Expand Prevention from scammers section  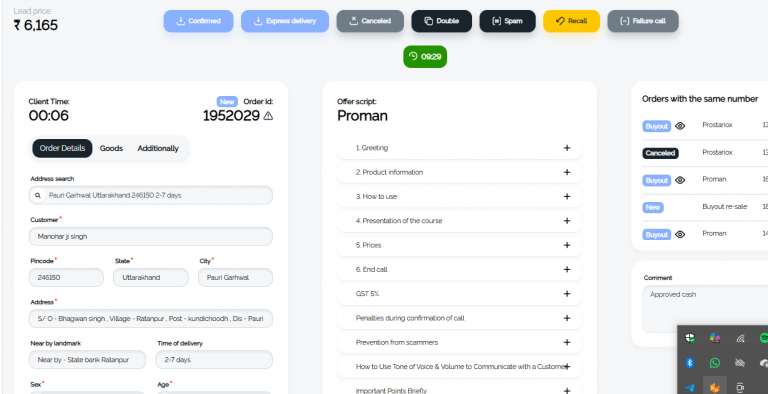click(459, 343)
